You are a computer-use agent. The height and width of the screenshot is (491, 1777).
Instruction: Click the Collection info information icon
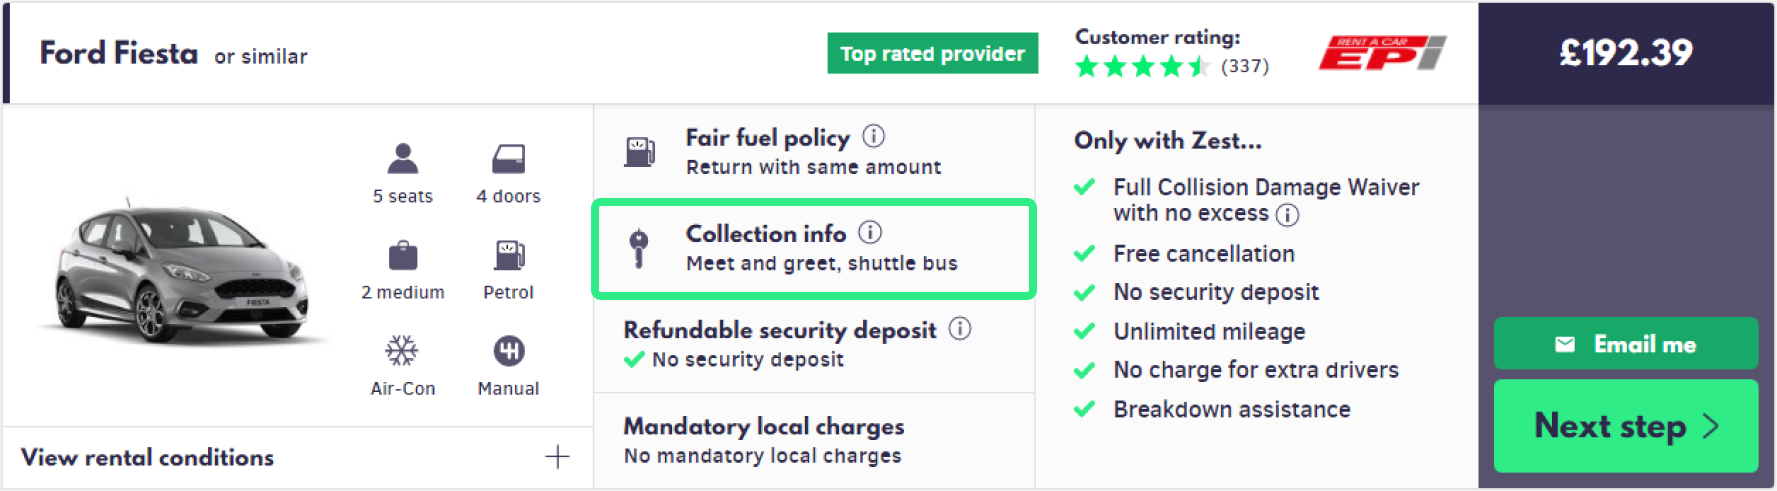[x=870, y=232]
